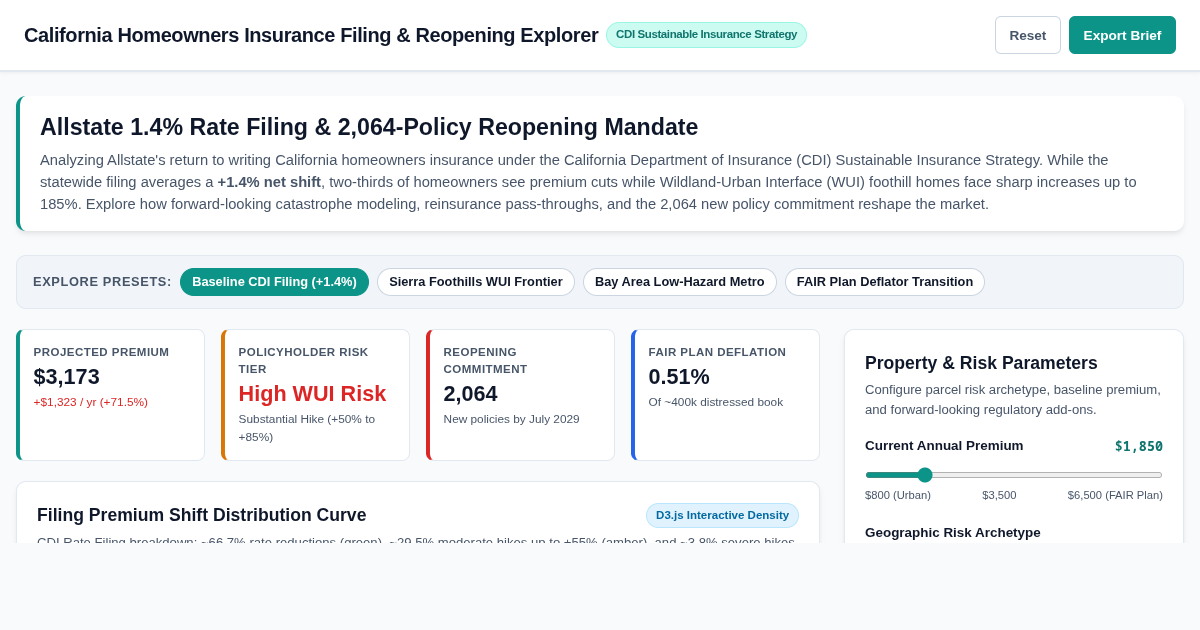Click the Substantial Hike (+50% to +85%) note

pyautogui.click(x=307, y=428)
